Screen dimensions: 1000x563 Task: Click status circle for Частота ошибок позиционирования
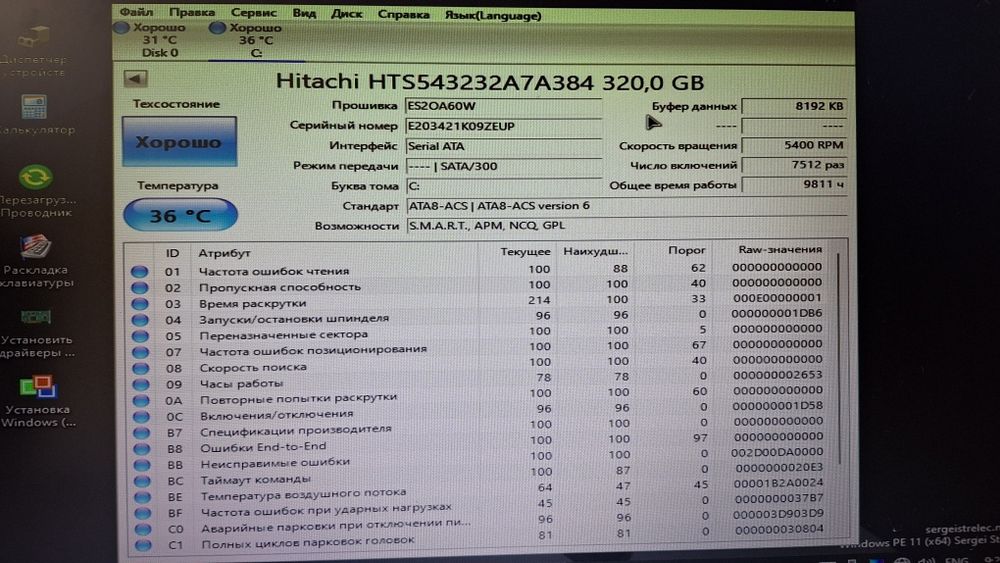(x=140, y=351)
